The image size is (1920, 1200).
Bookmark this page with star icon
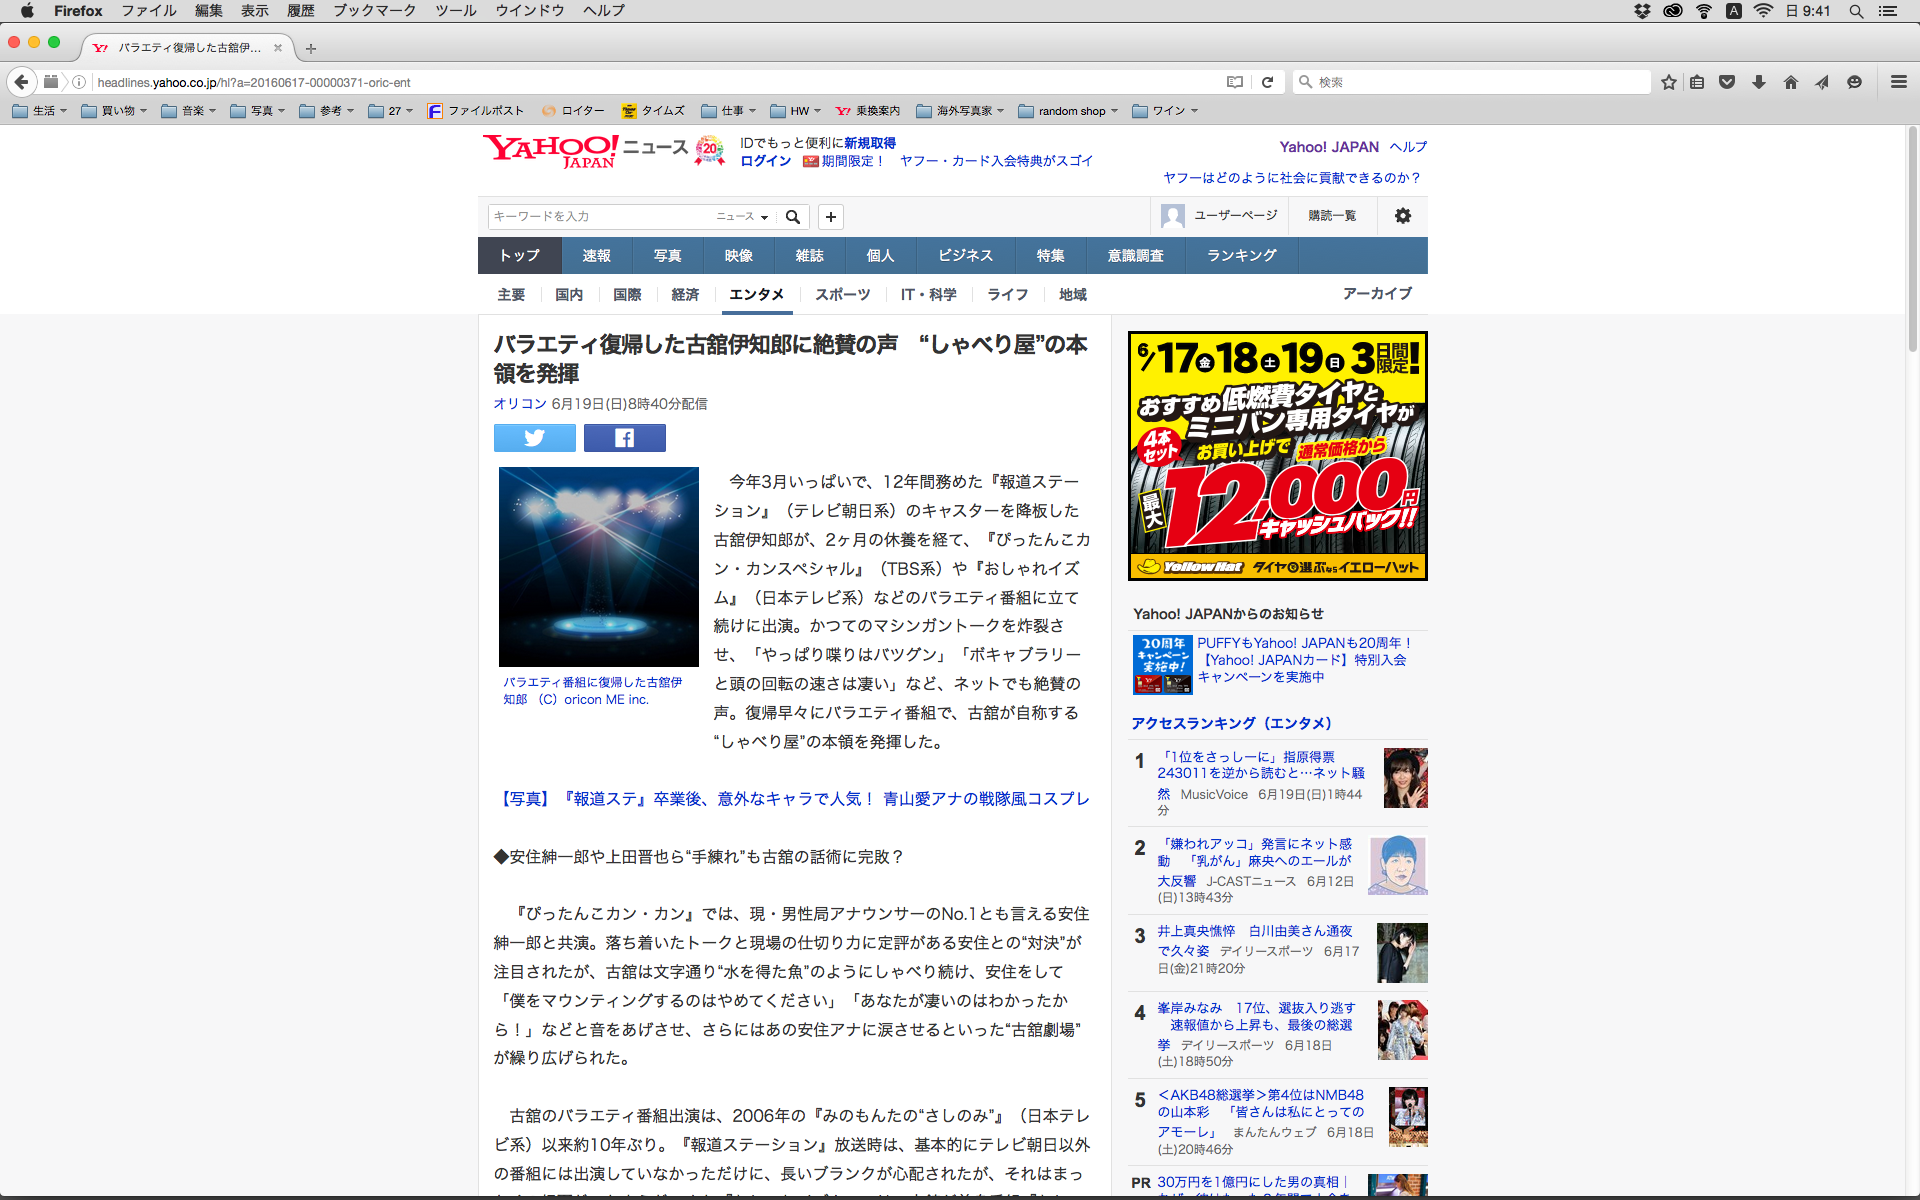tap(1668, 82)
